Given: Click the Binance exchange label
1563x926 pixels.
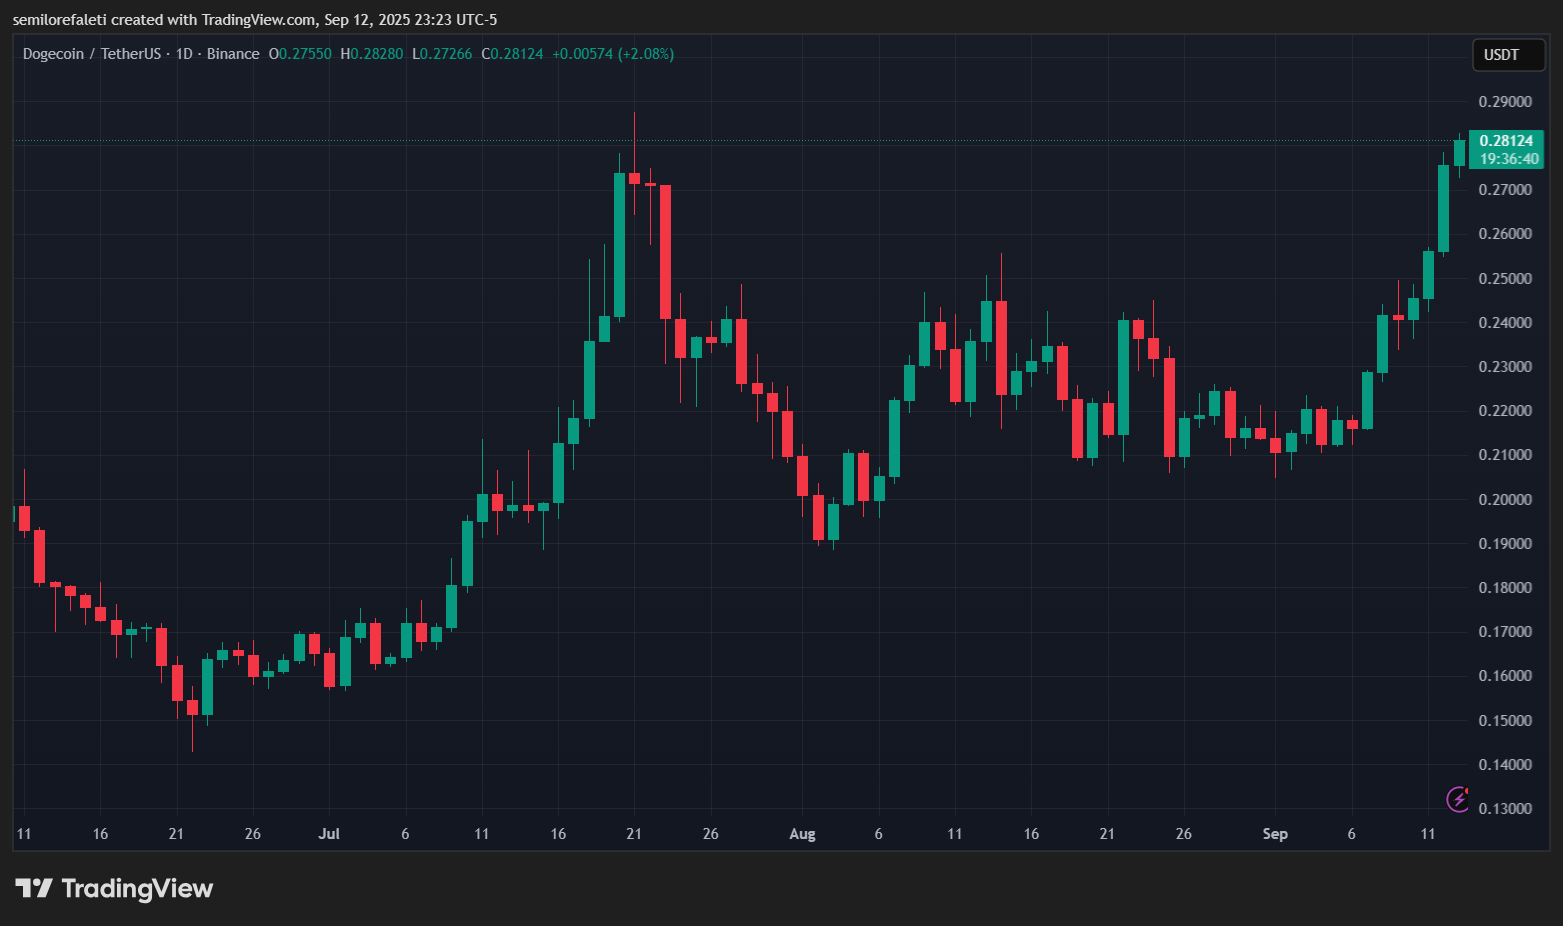Looking at the screenshot, I should tap(233, 54).
